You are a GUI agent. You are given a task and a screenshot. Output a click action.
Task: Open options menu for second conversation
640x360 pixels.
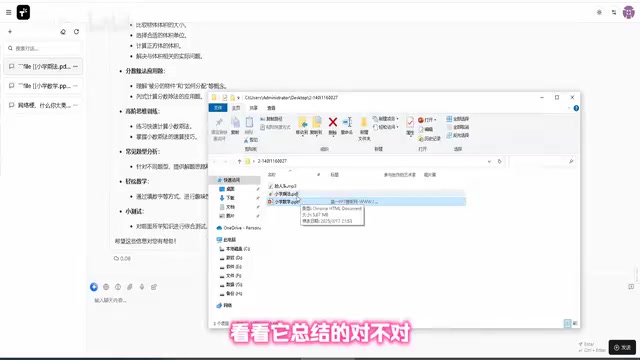point(76,86)
